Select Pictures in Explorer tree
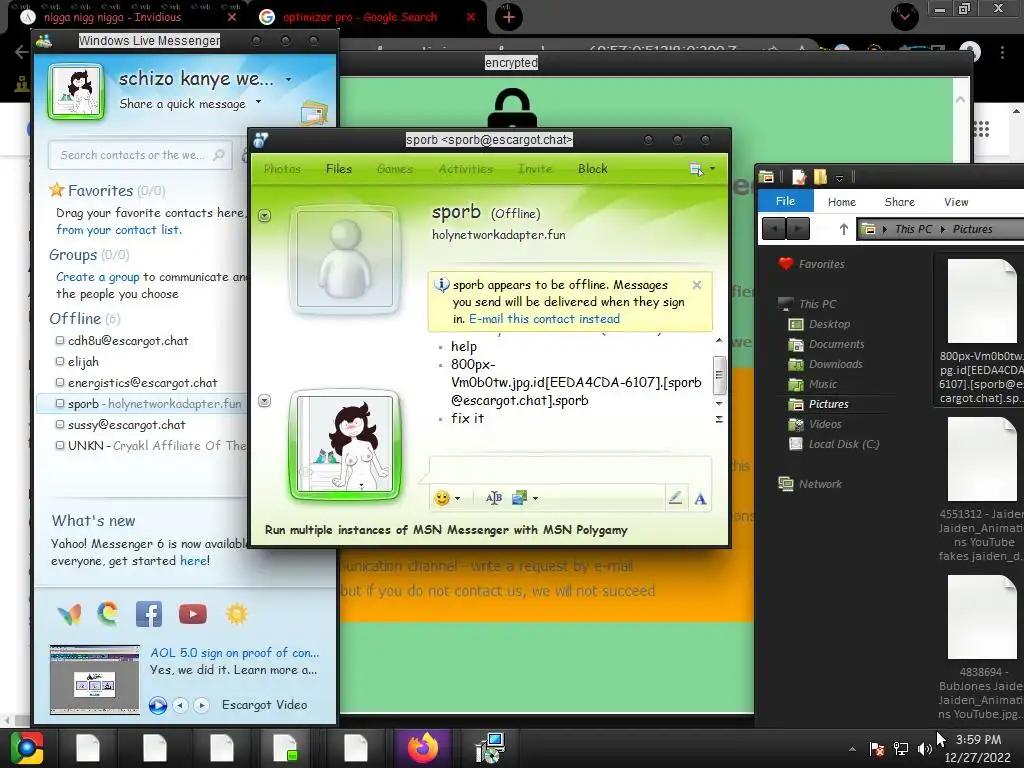 point(828,404)
